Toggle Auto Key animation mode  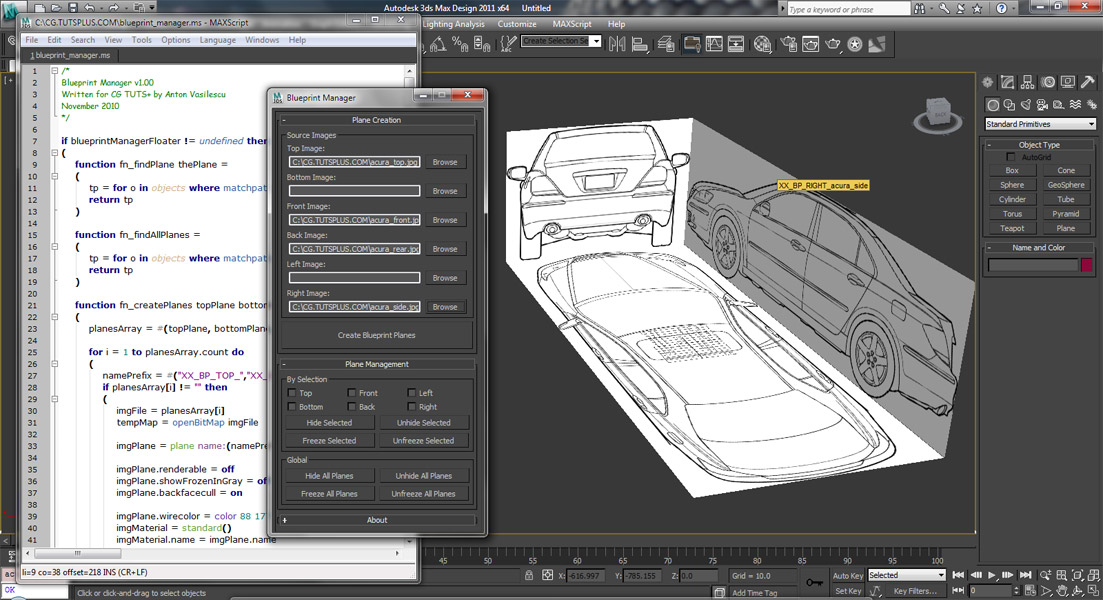pos(847,575)
